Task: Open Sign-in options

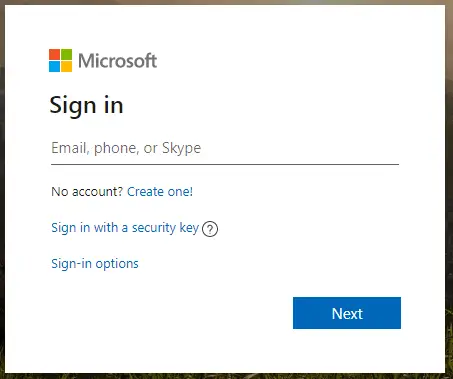Action: point(95,264)
